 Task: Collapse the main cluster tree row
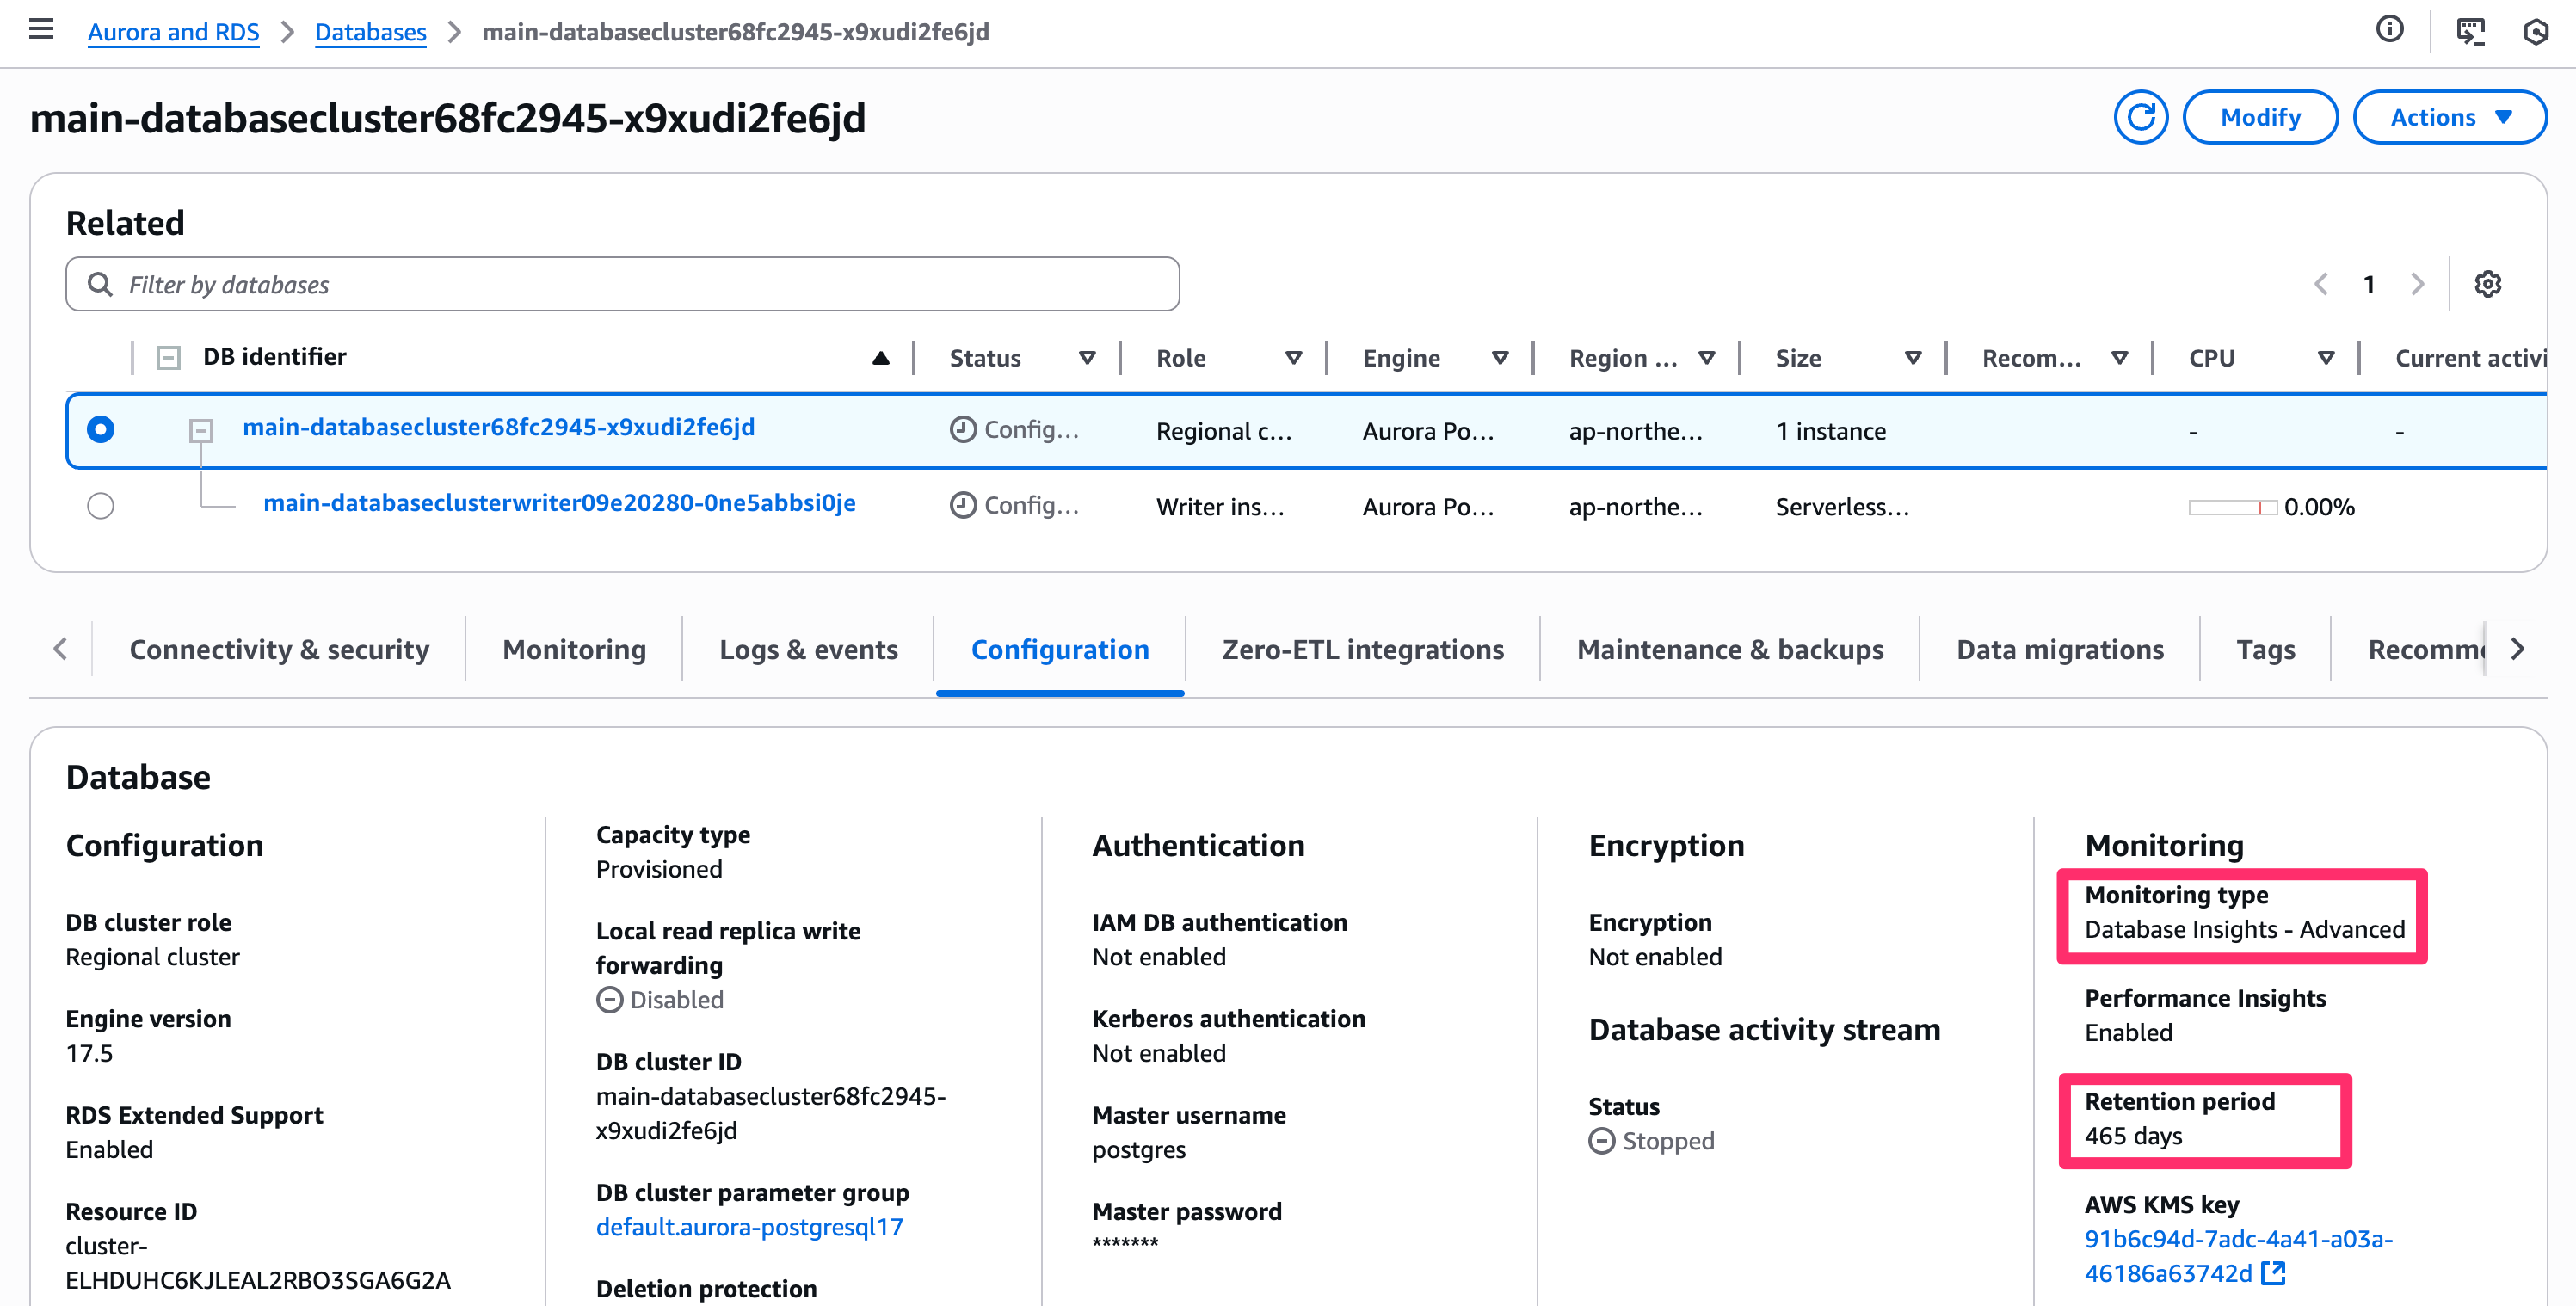[x=201, y=430]
